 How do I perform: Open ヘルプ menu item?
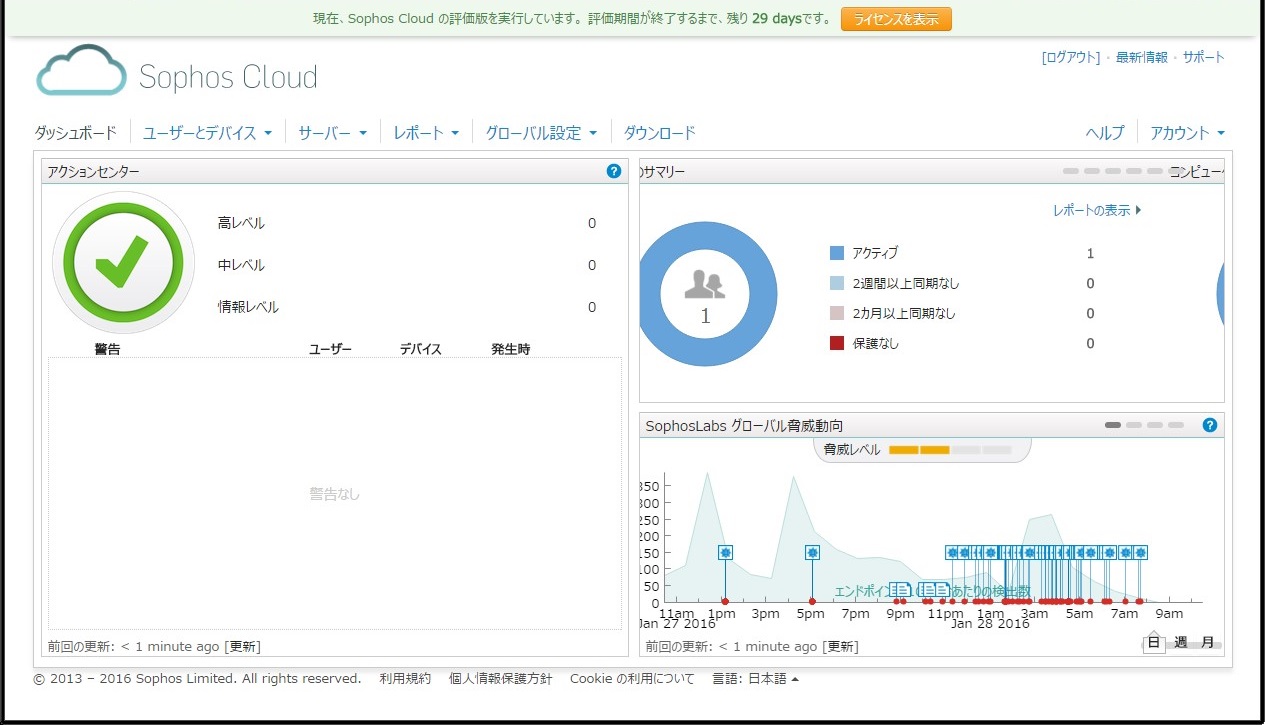tap(1105, 132)
